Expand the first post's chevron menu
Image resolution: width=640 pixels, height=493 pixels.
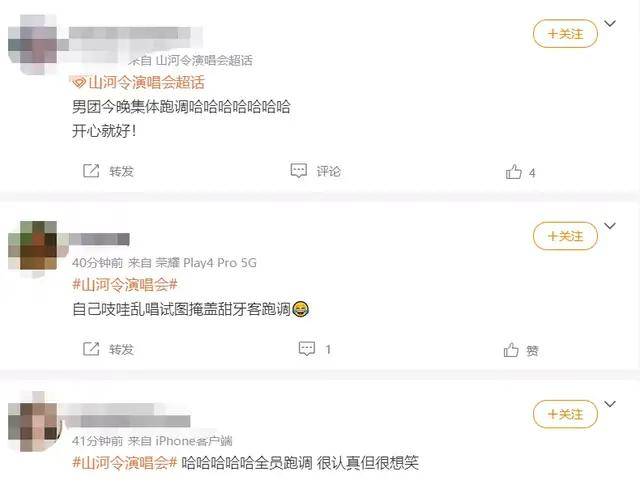(x=610, y=23)
